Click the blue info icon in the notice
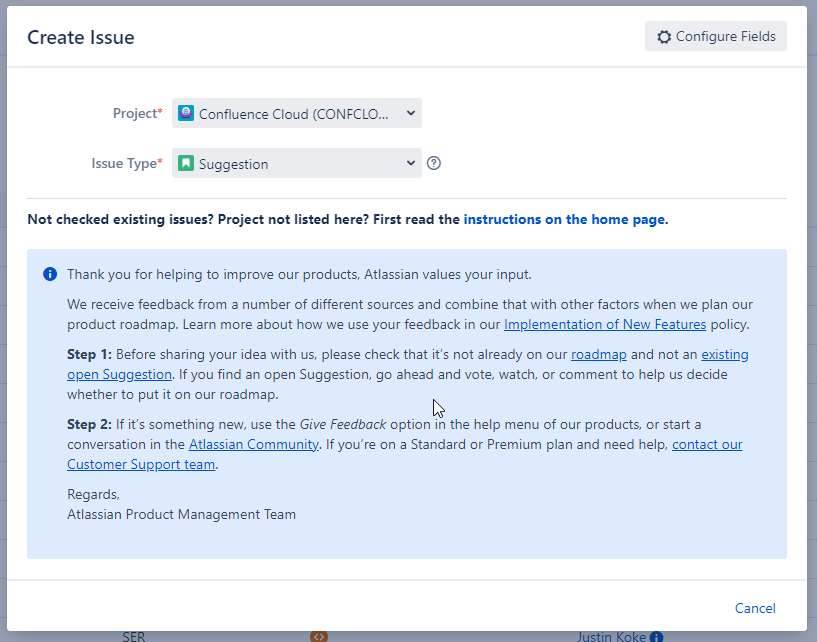The height and width of the screenshot is (642, 817). [x=50, y=274]
